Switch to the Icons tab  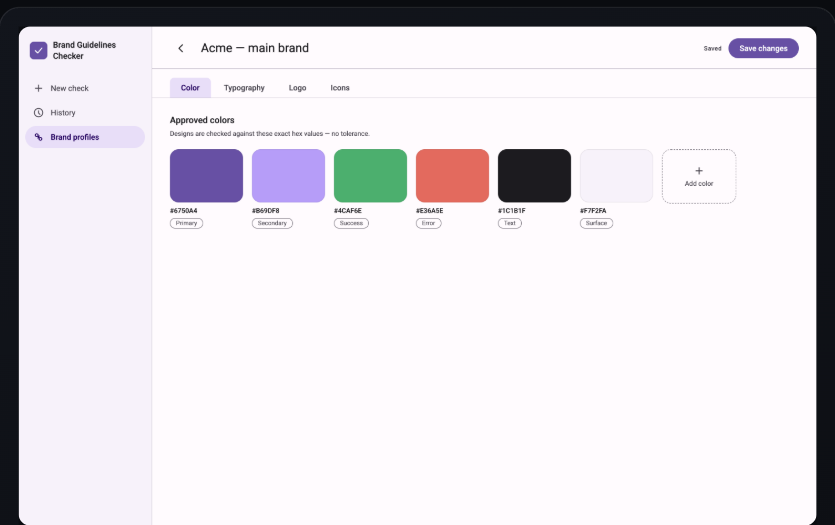click(x=340, y=88)
